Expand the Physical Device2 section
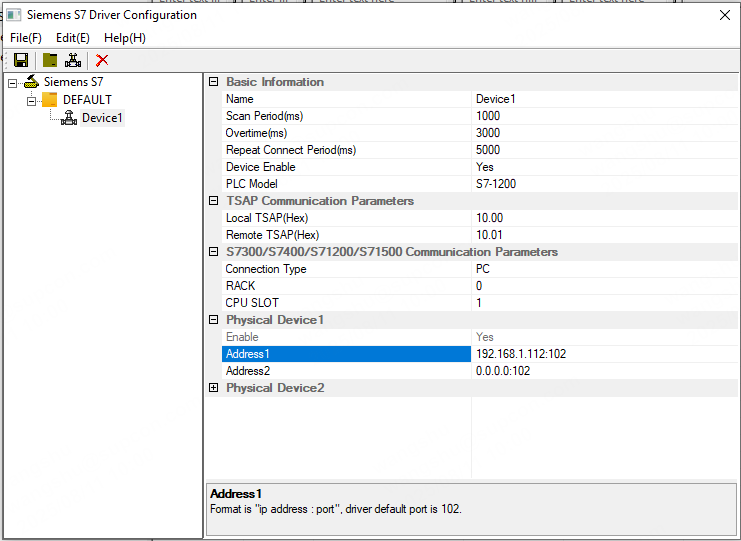The image size is (741, 541). tap(213, 388)
